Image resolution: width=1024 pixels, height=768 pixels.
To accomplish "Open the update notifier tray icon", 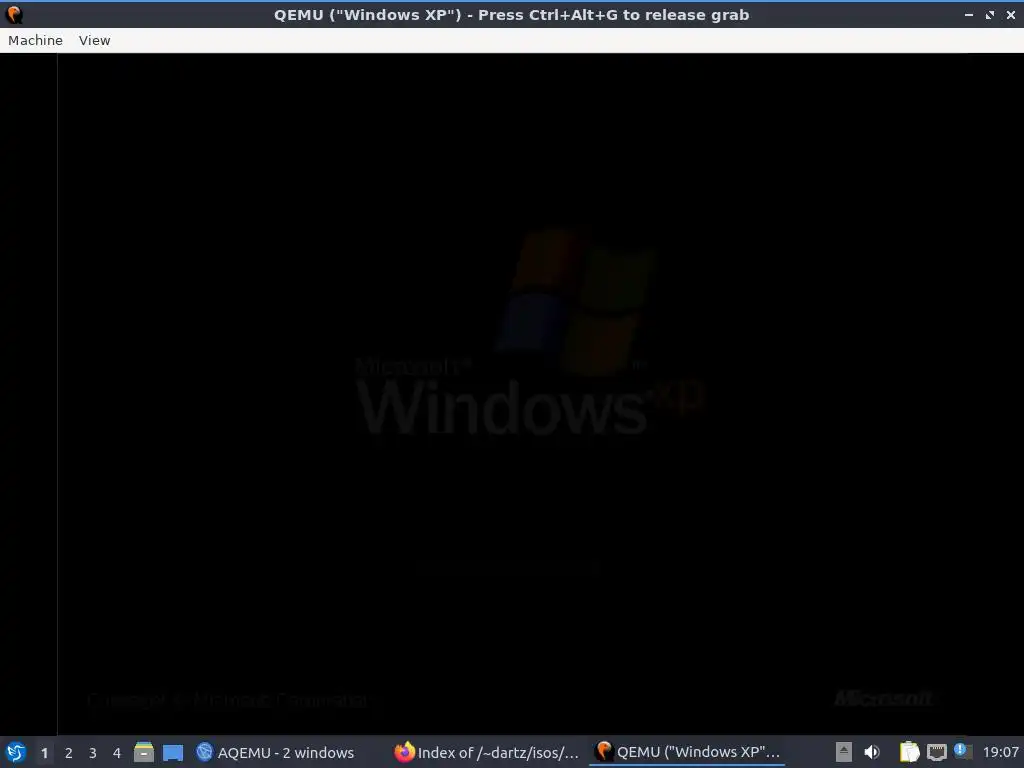I will coord(962,751).
